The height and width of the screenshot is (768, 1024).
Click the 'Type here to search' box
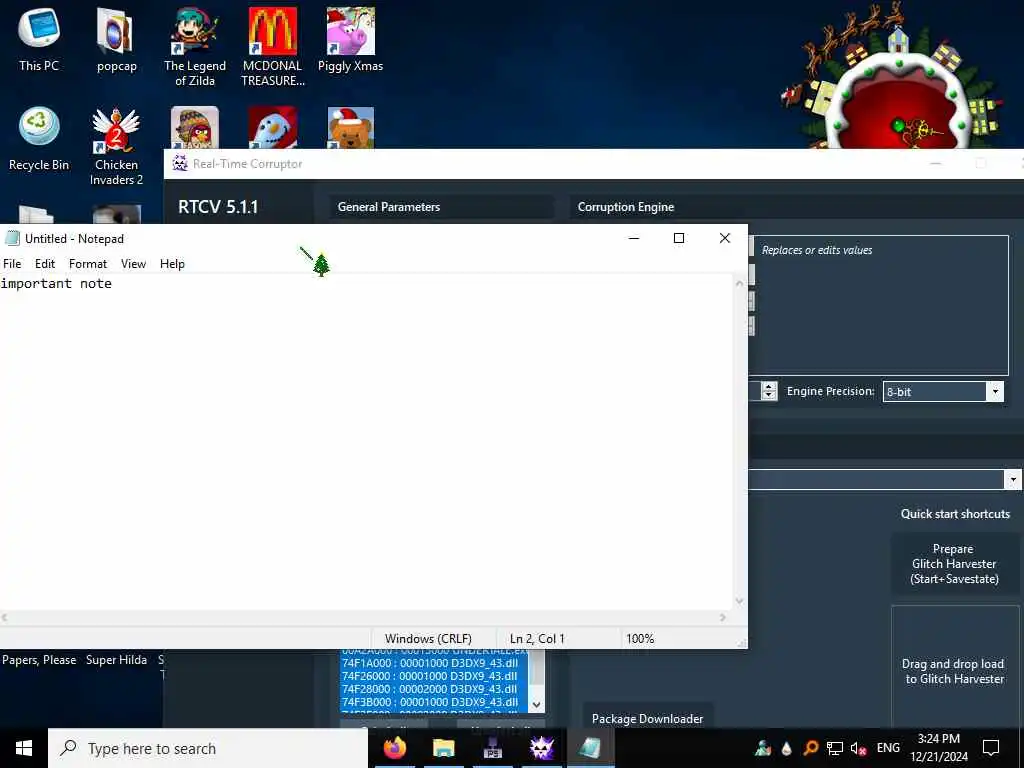click(208, 748)
